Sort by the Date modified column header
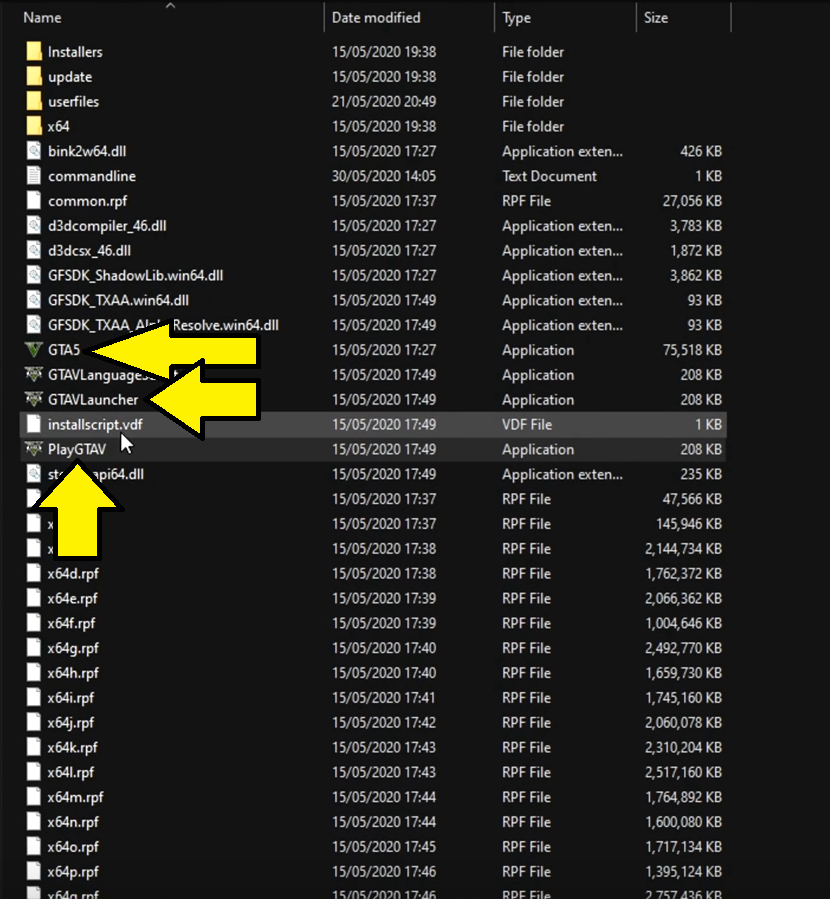 (x=376, y=18)
